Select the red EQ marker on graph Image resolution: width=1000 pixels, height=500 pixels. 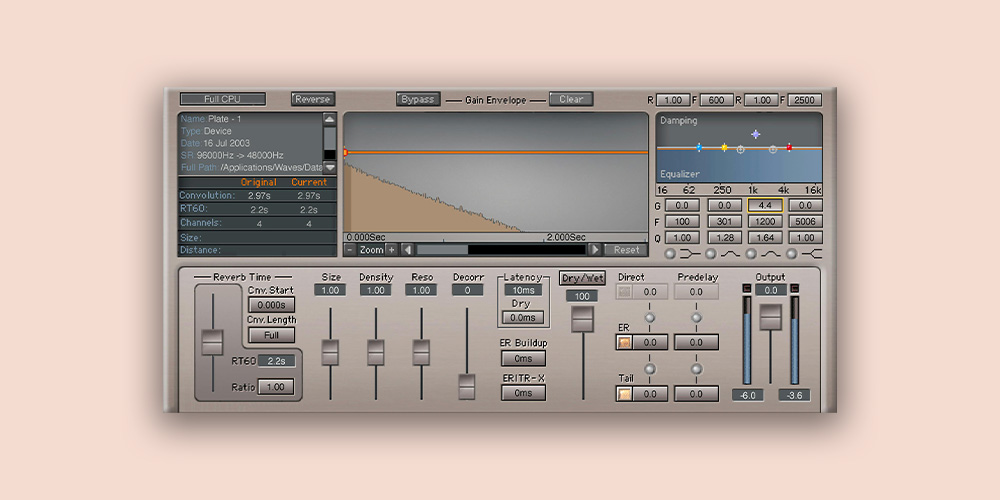pyautogui.click(x=789, y=147)
